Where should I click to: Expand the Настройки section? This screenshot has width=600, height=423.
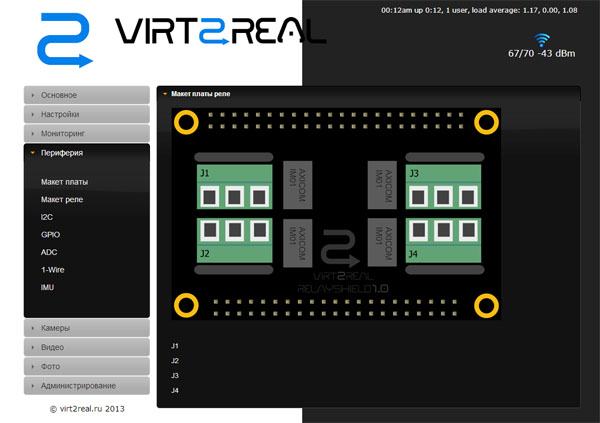86,114
